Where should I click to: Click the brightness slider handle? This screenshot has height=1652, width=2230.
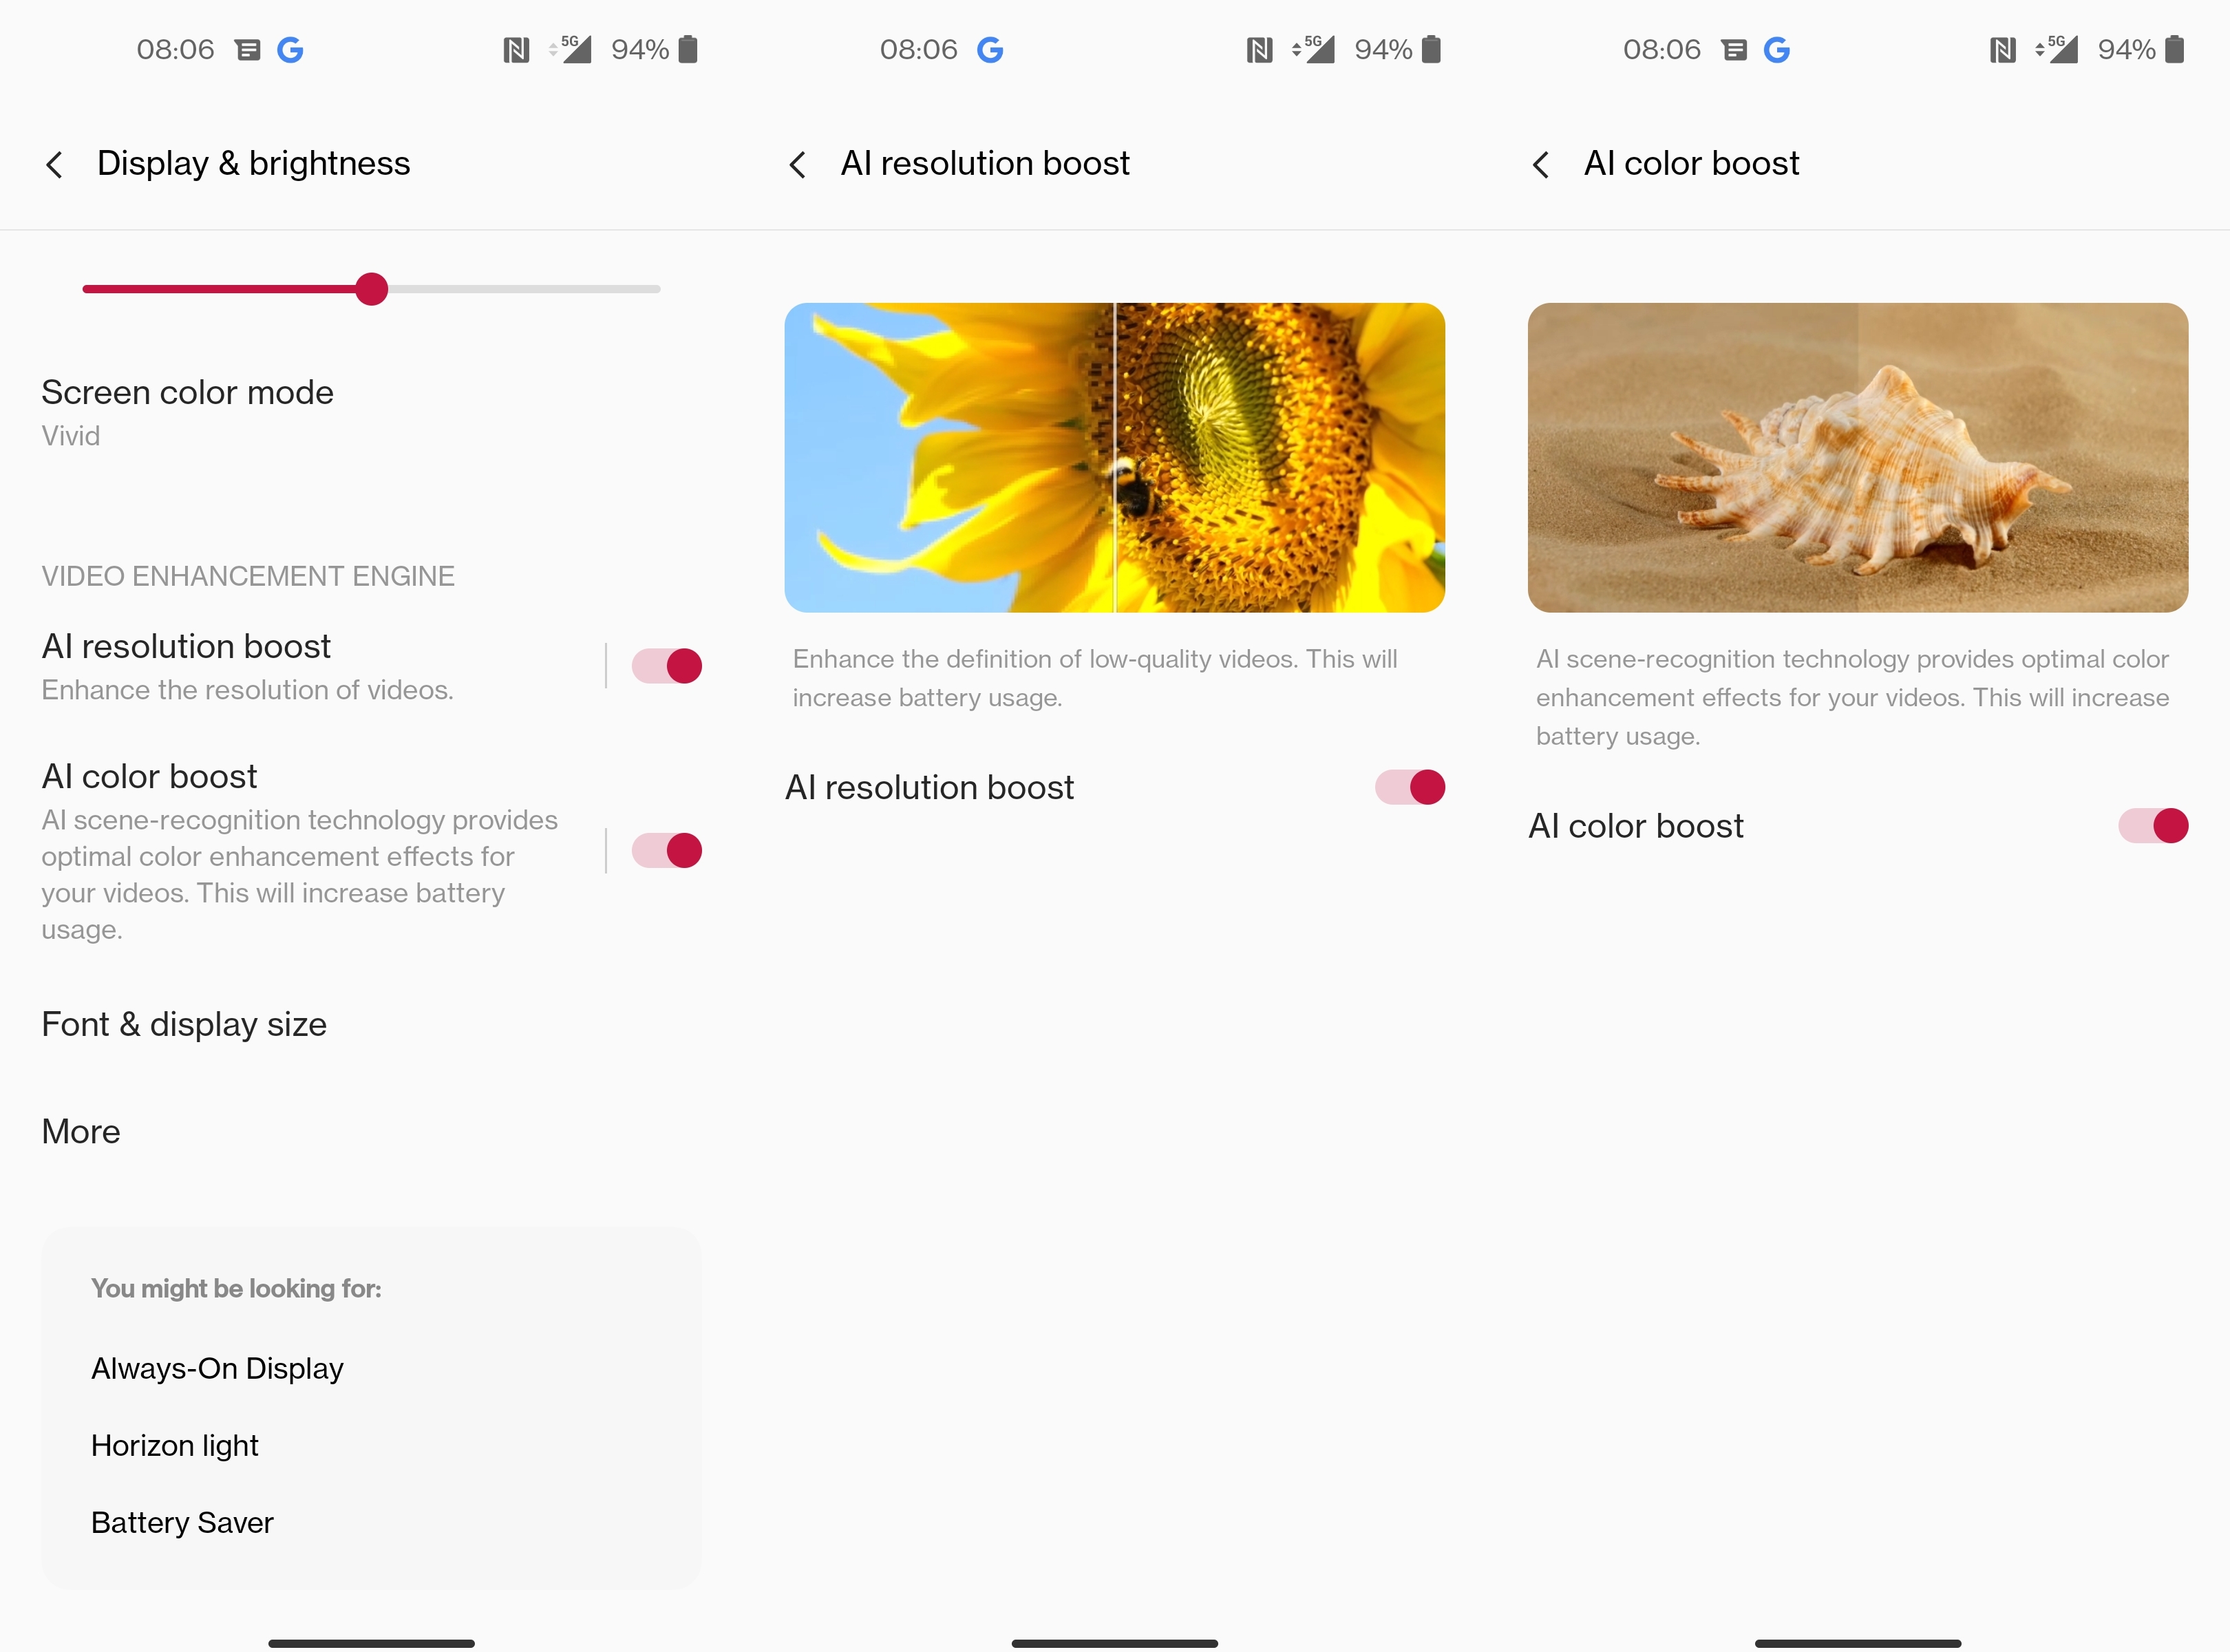[x=372, y=289]
